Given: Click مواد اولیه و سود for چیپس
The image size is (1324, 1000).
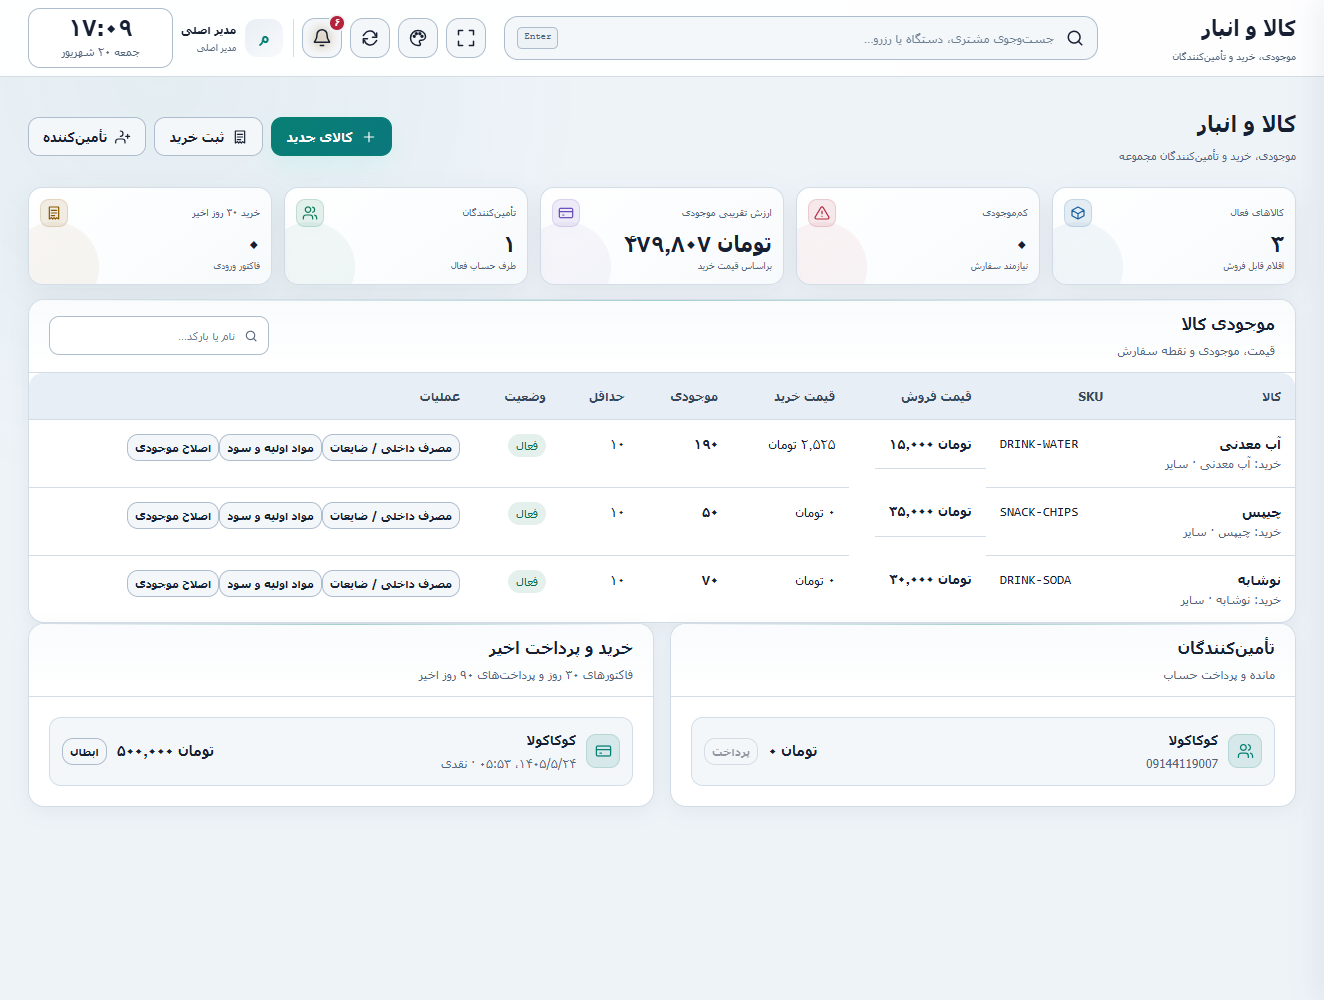Looking at the screenshot, I should pos(270,516).
